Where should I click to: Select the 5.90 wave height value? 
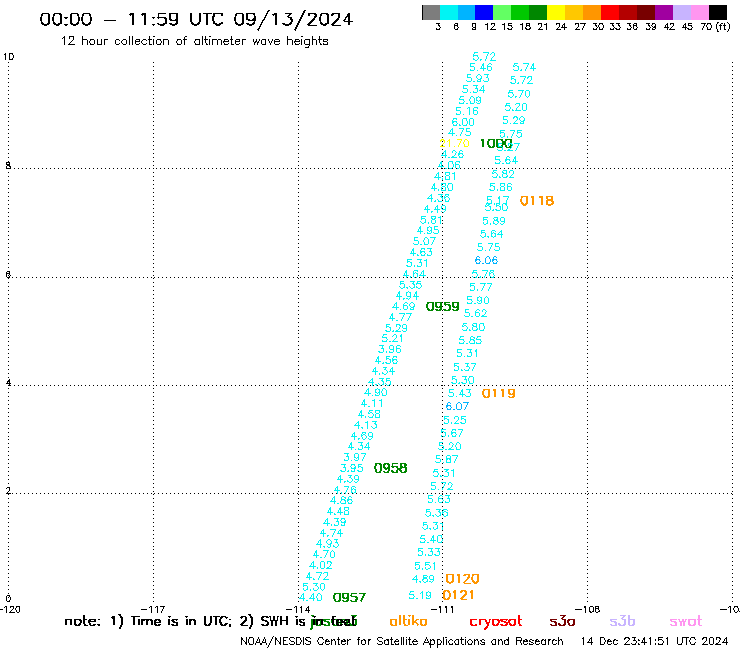tap(478, 300)
